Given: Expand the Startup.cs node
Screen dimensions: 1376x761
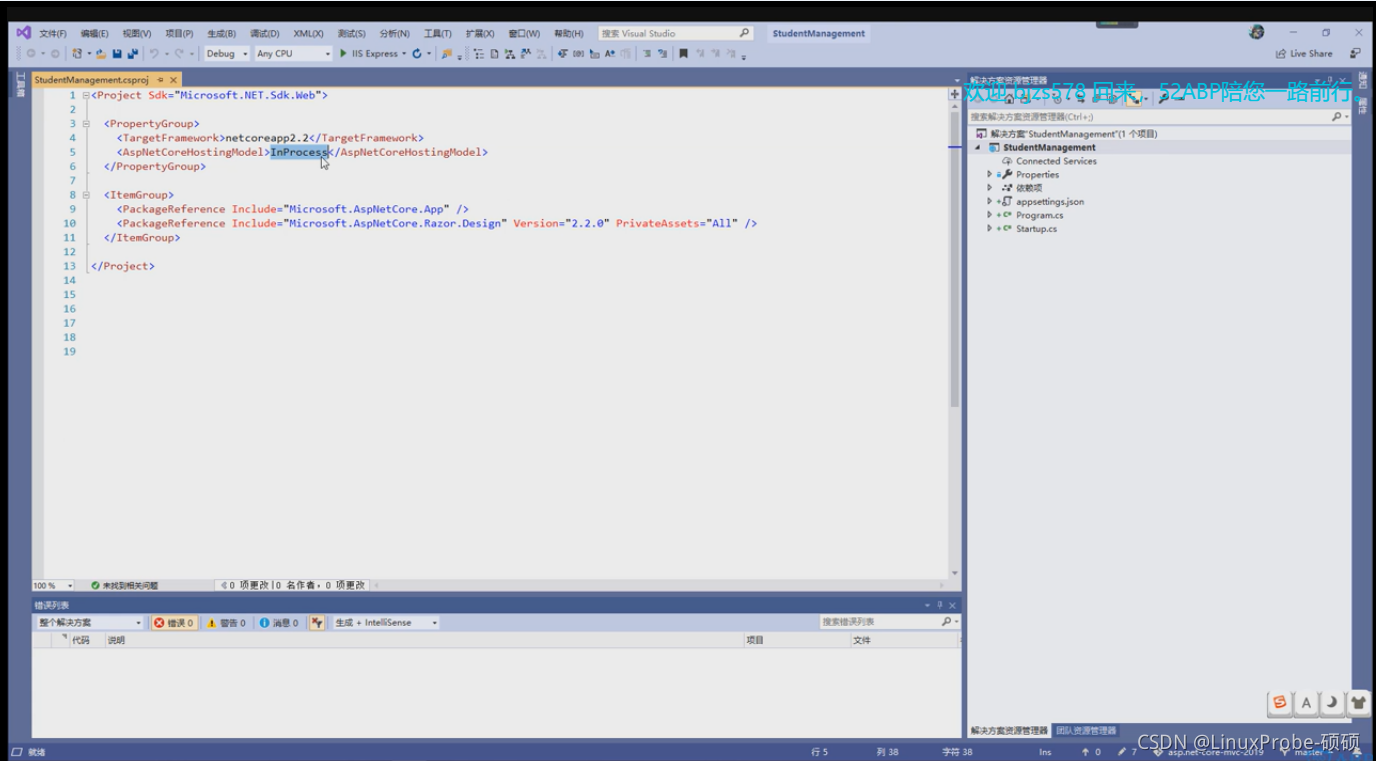Looking at the screenshot, I should (990, 229).
